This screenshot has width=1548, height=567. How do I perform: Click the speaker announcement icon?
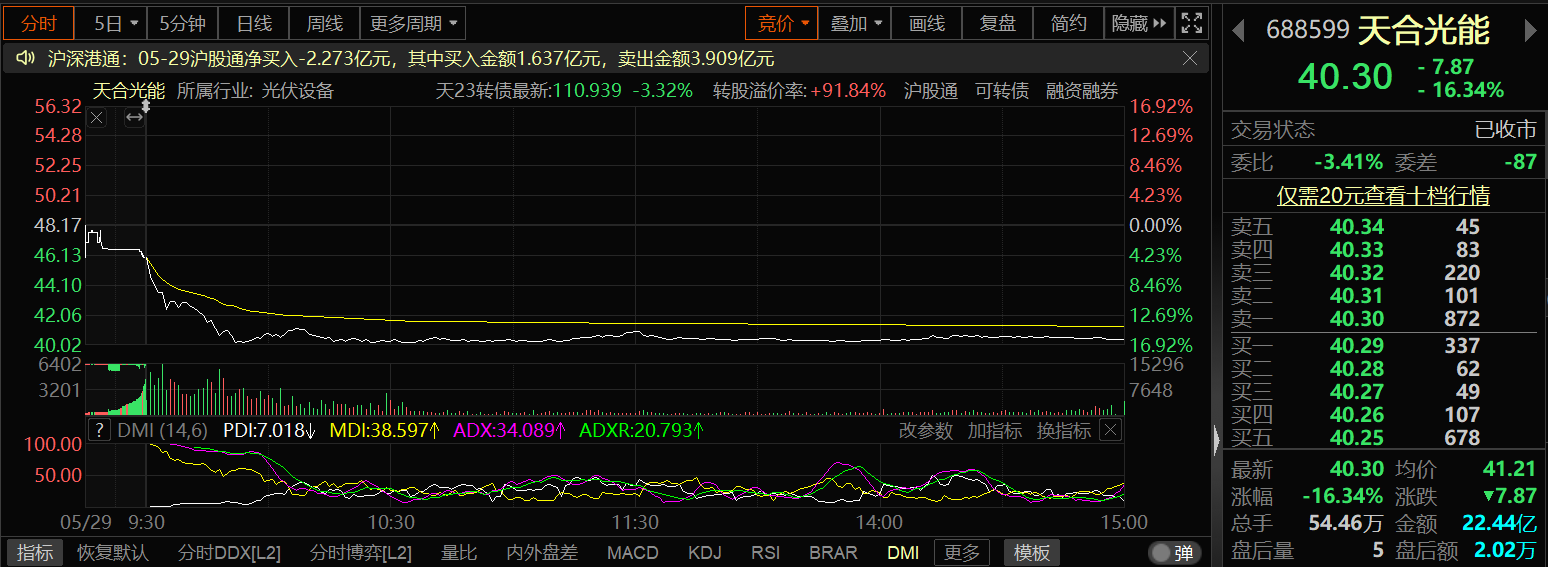point(26,59)
